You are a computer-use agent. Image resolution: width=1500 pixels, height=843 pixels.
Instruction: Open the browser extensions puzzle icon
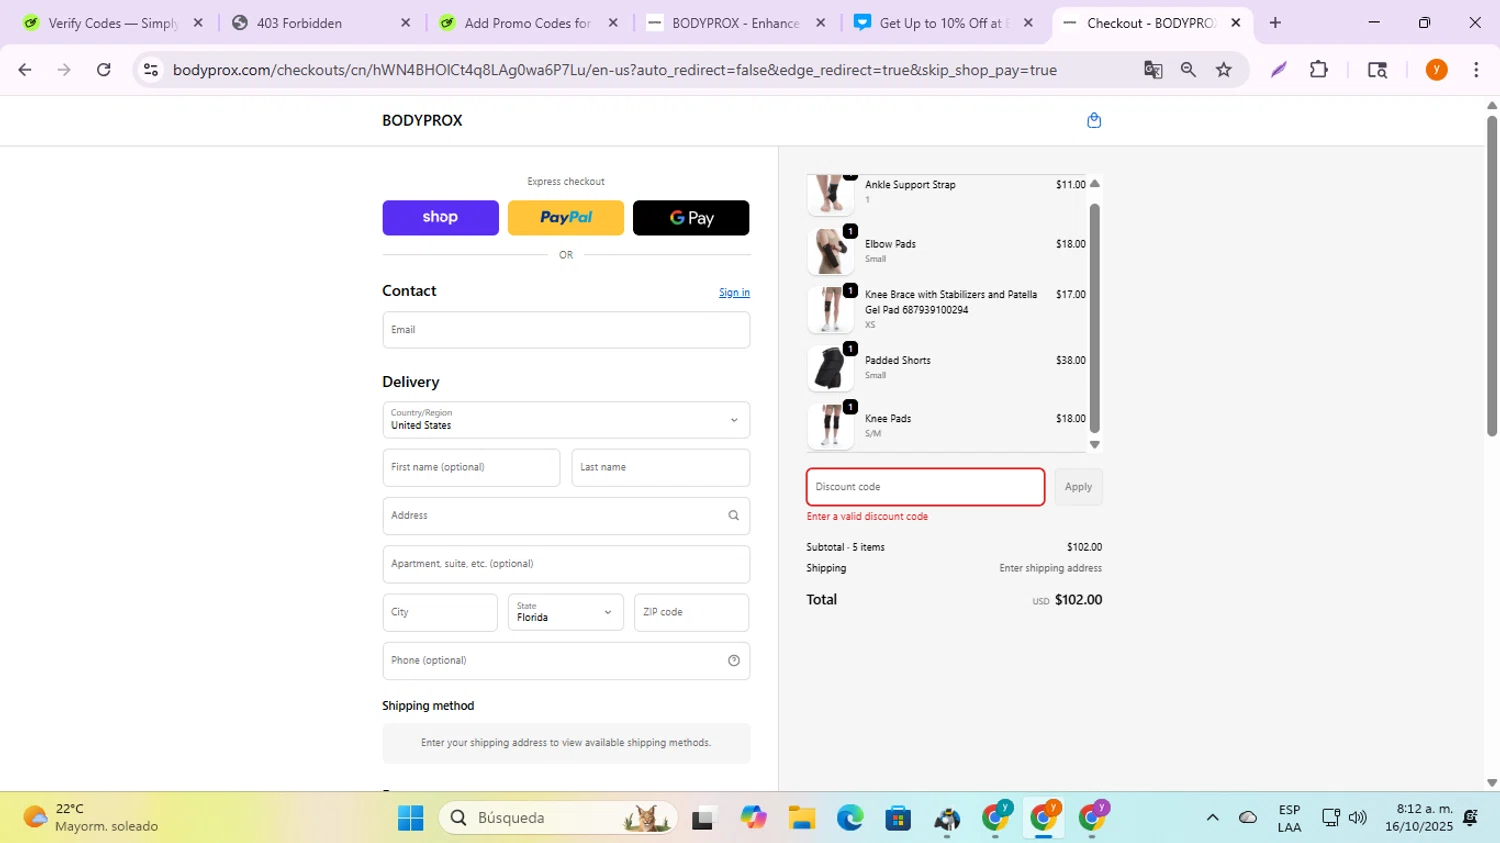coord(1319,70)
